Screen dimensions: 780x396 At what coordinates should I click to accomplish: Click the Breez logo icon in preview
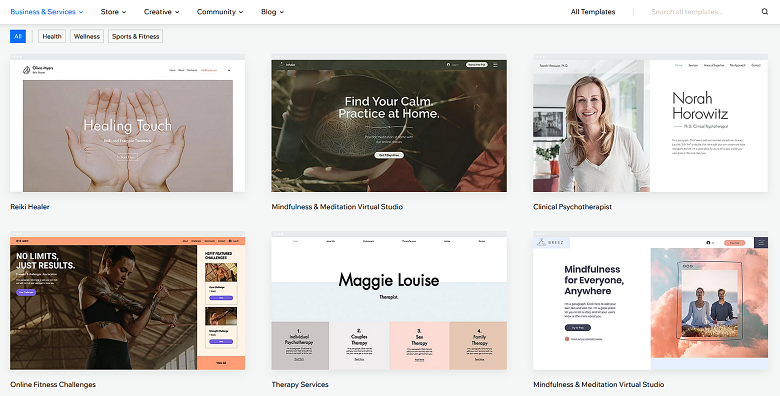[541, 242]
